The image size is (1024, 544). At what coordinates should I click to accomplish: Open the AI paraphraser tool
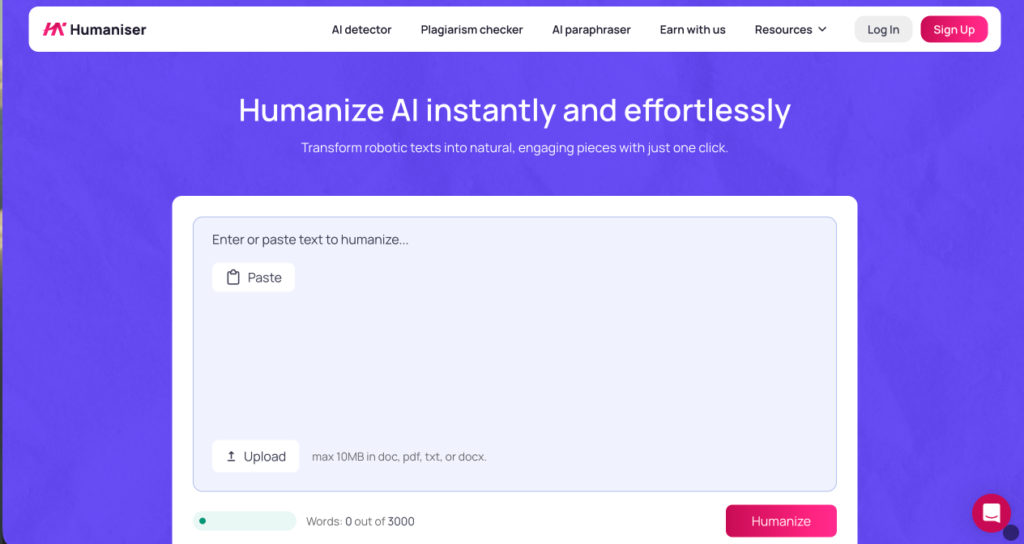[591, 30]
